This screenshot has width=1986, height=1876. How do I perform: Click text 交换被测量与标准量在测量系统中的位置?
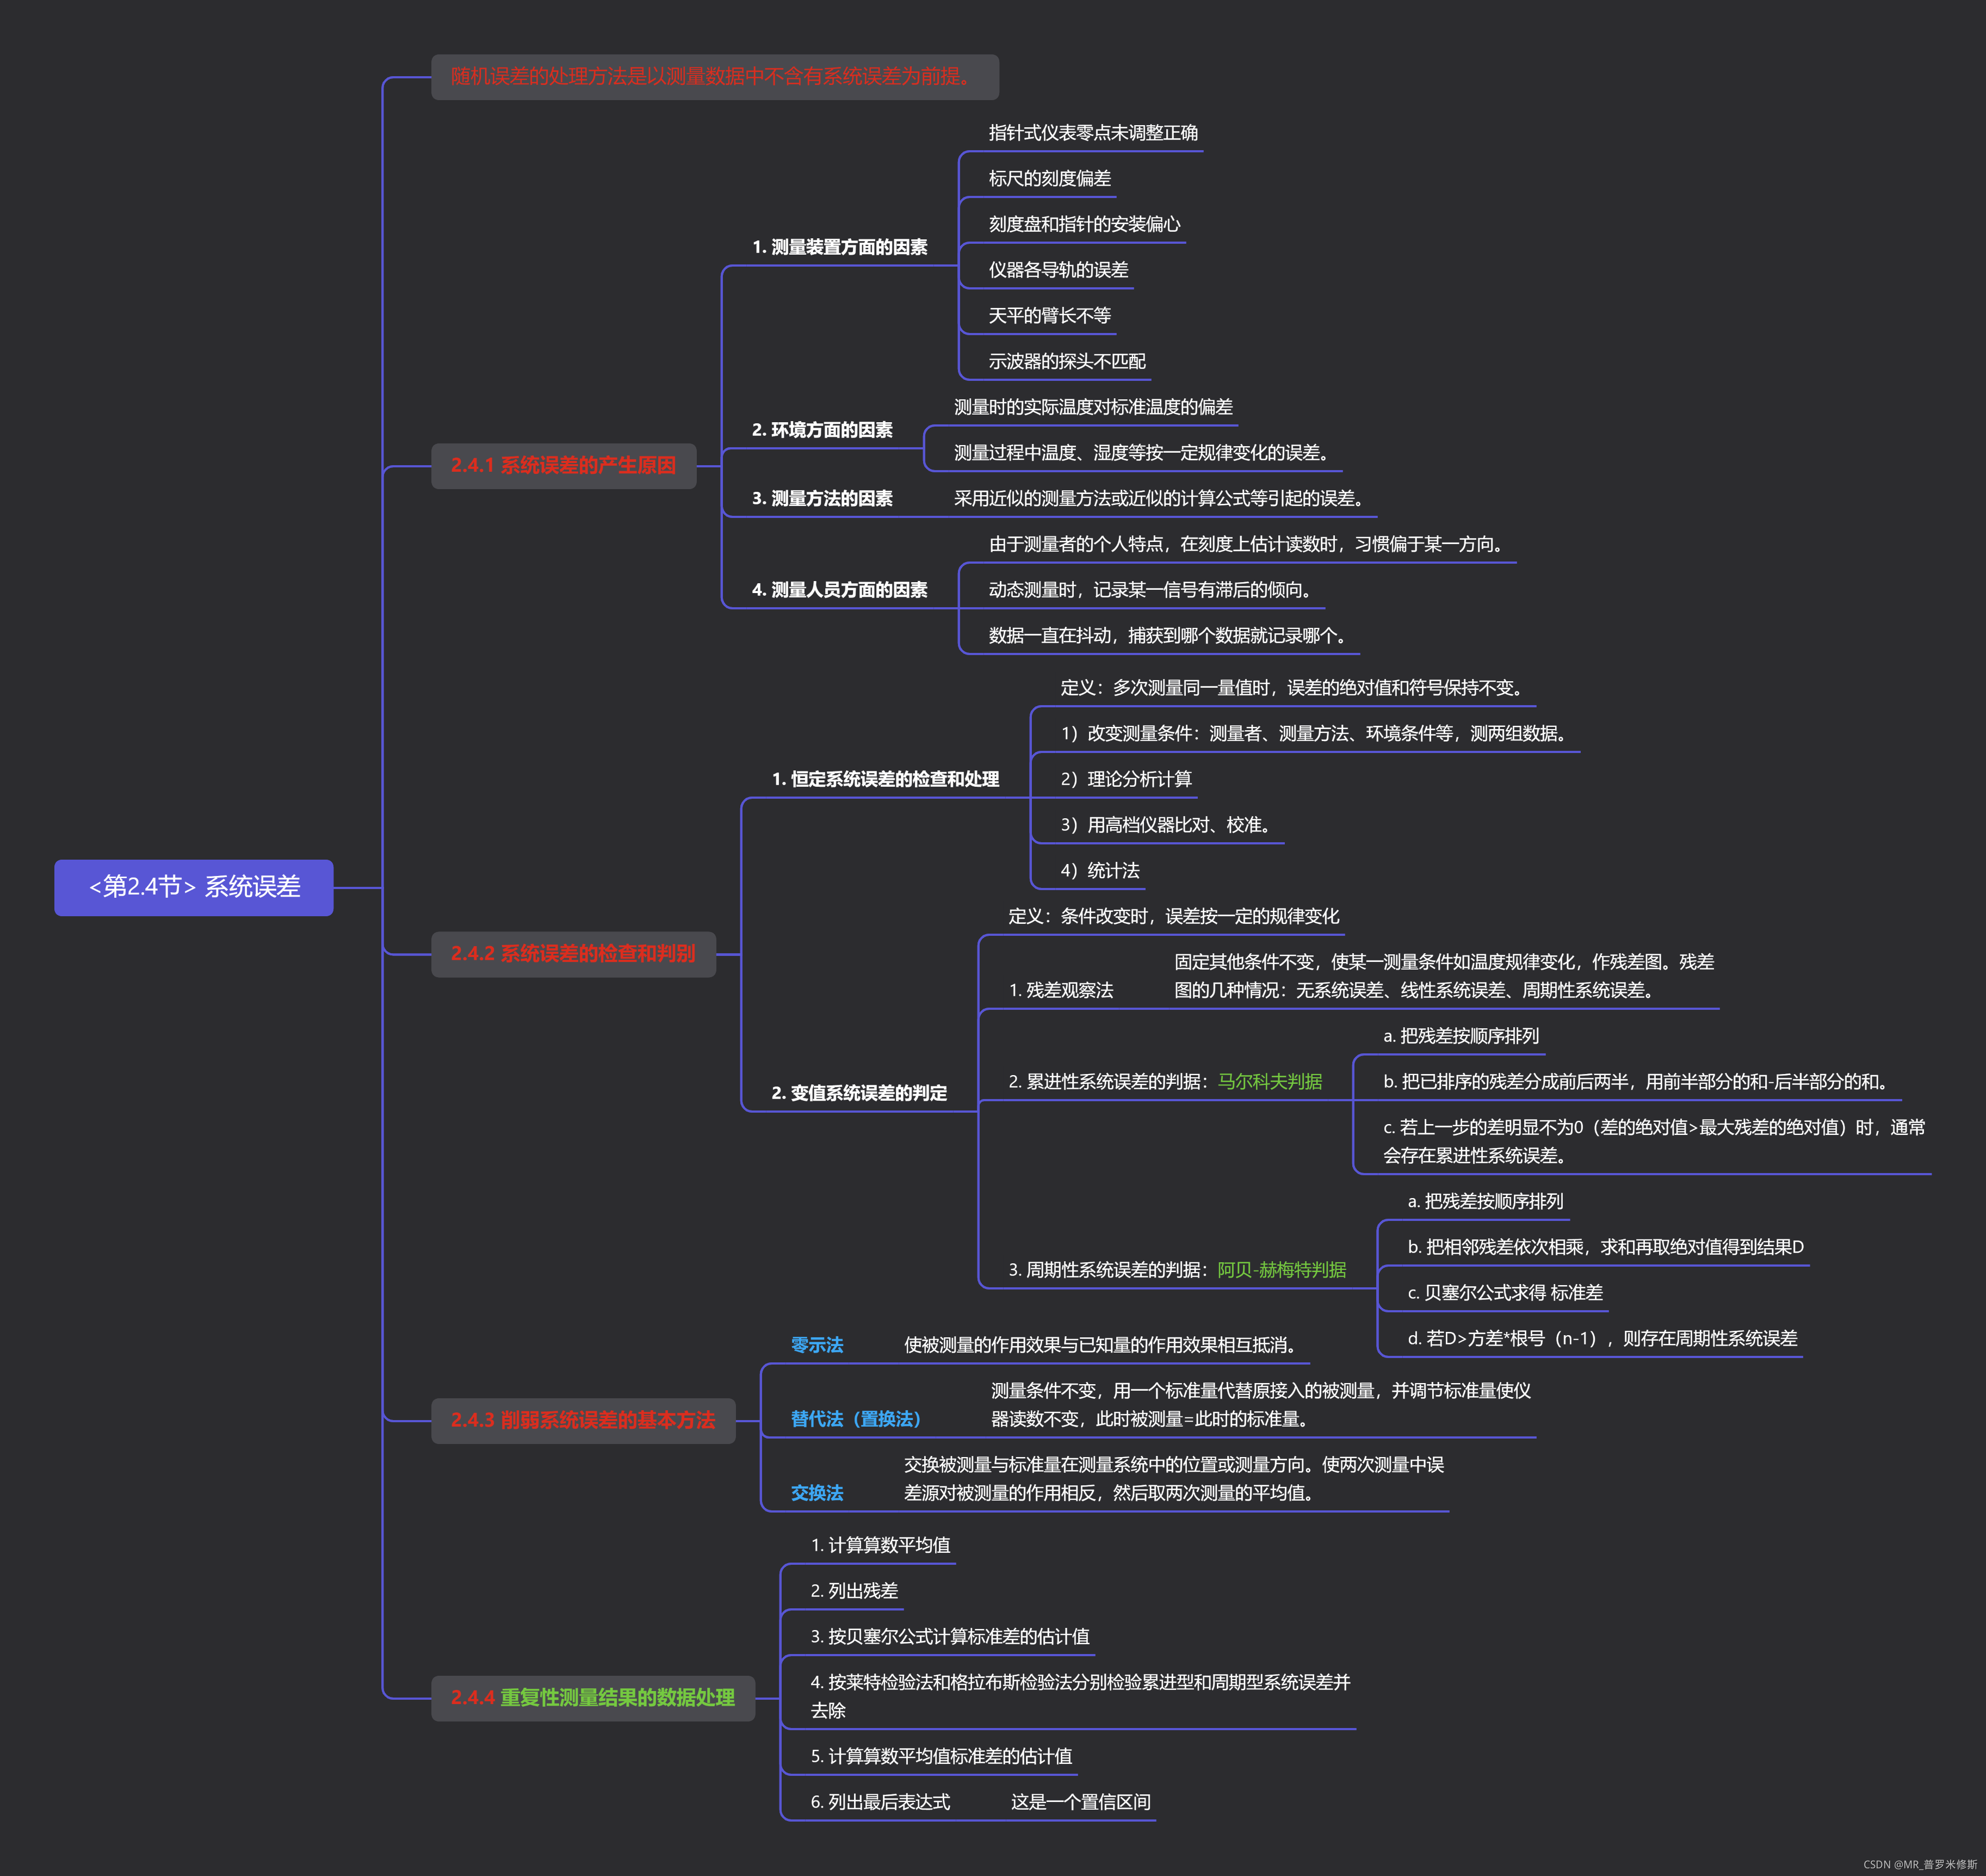point(1174,1479)
